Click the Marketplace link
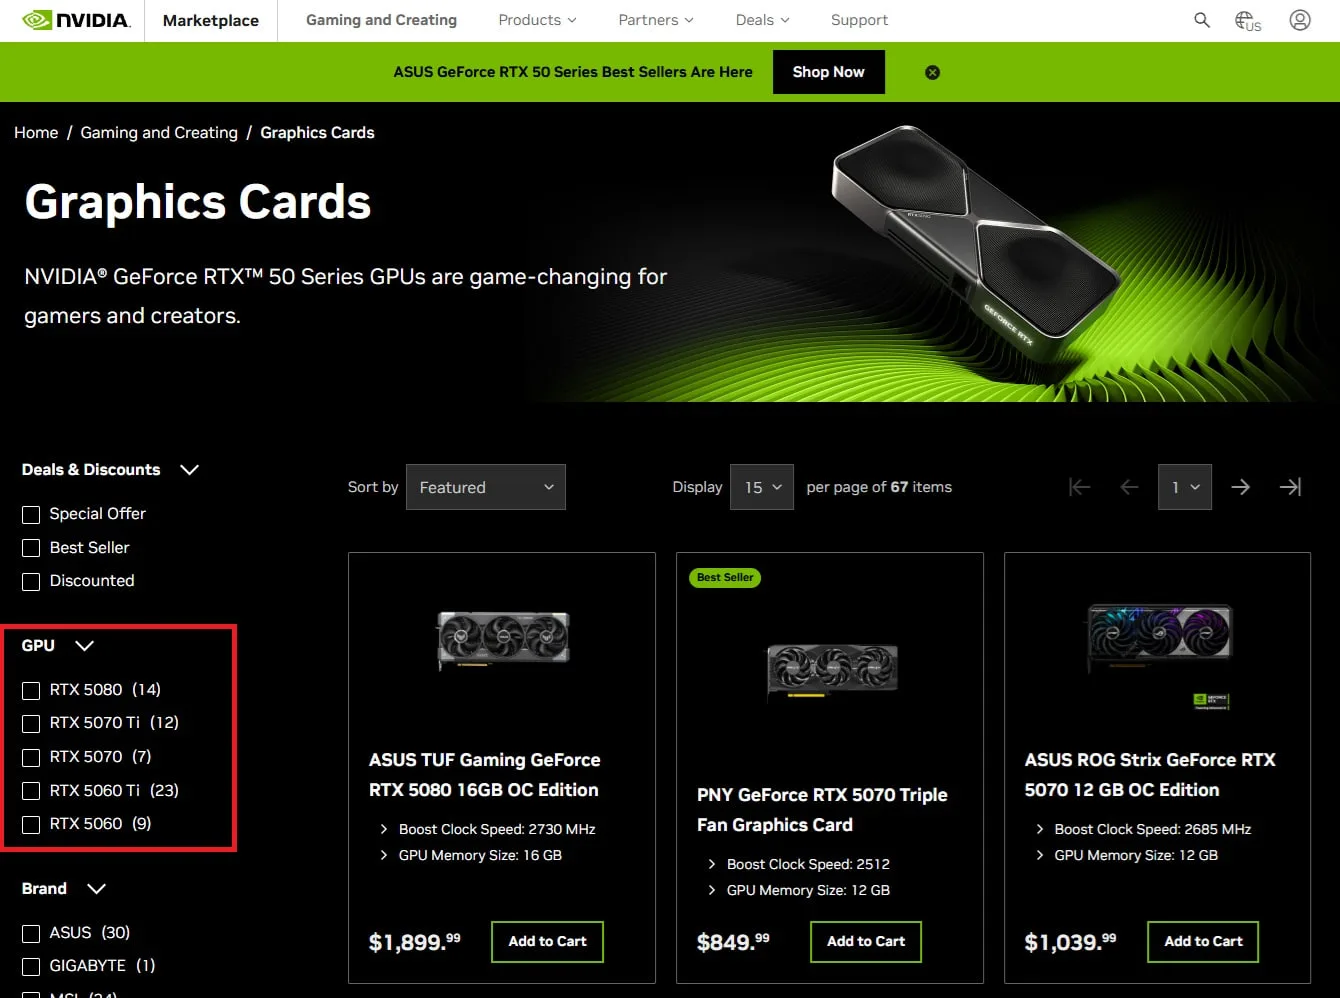This screenshot has width=1340, height=998. (x=211, y=20)
